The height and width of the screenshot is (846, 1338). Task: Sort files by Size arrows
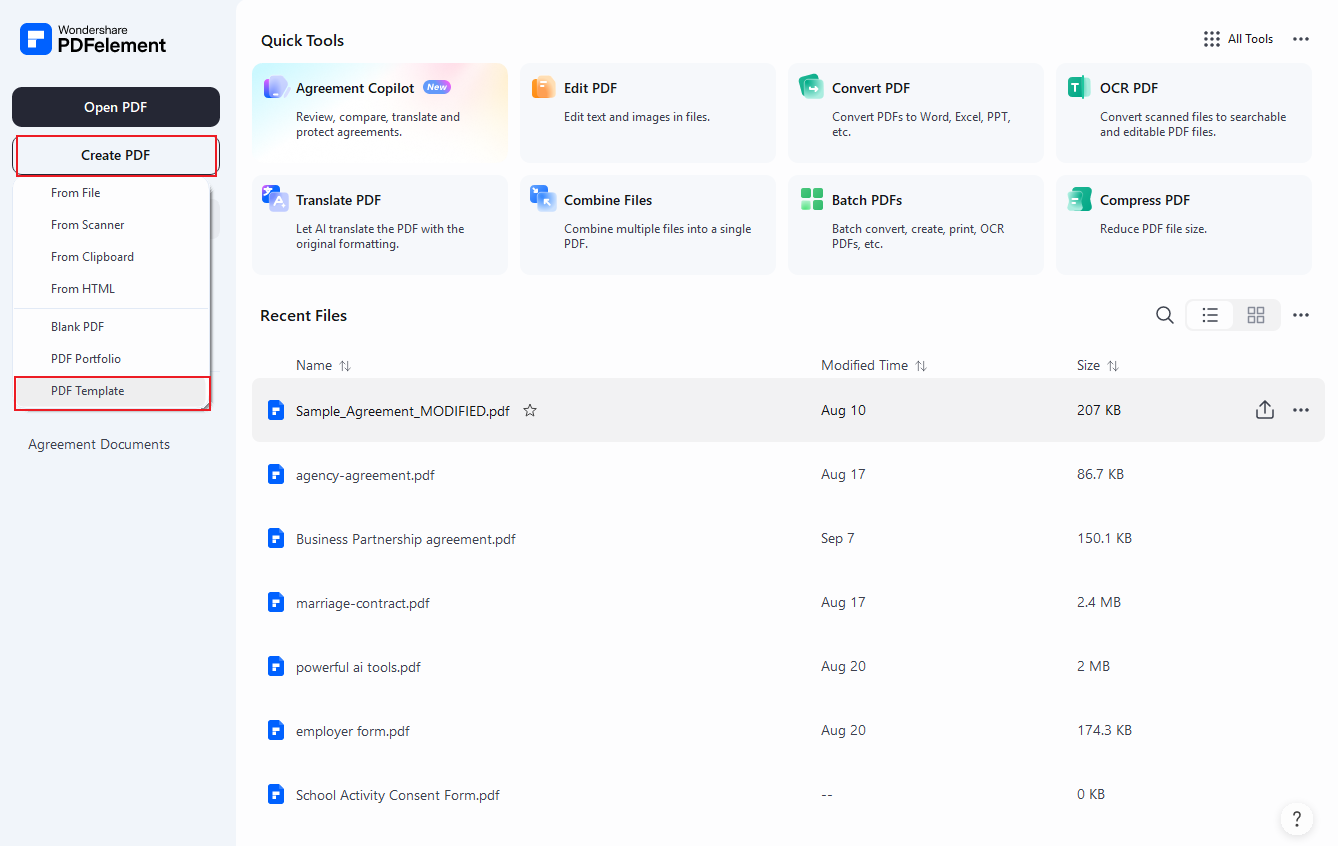[1113, 366]
